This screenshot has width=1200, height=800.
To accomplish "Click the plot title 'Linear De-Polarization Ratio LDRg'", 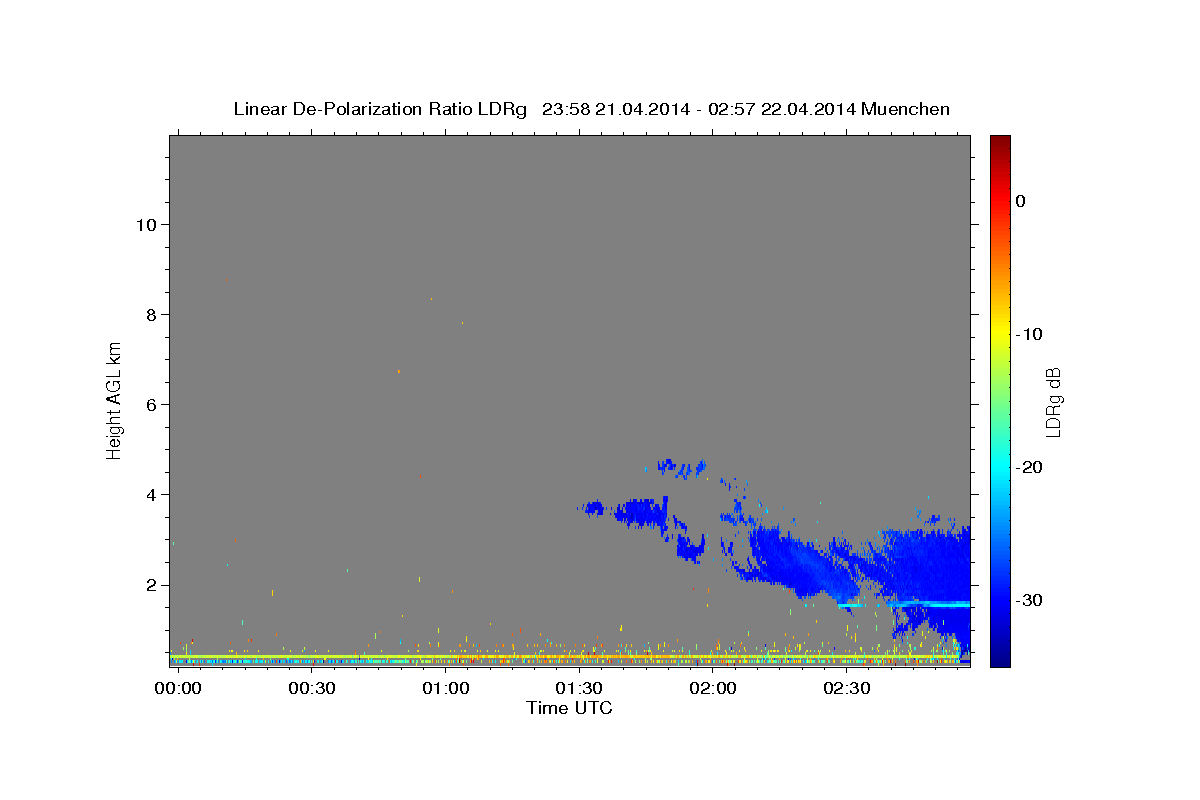I will [379, 109].
